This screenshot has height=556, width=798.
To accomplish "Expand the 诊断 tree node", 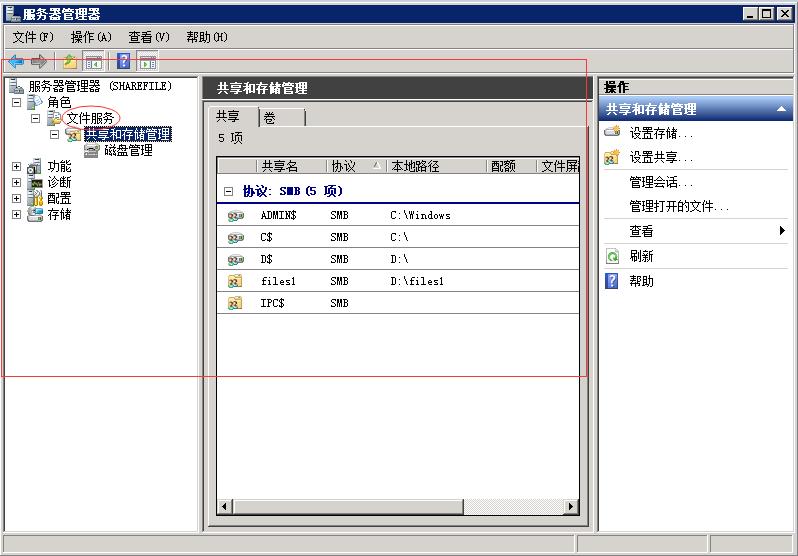I will coord(16,182).
